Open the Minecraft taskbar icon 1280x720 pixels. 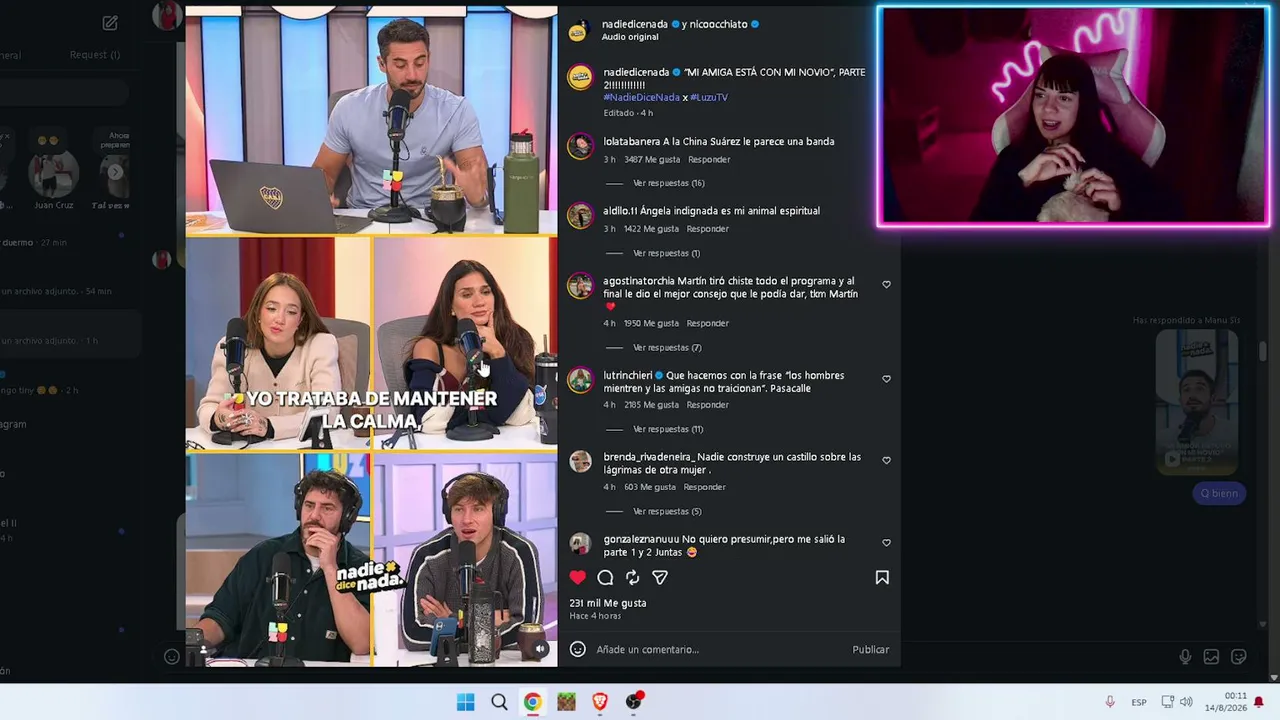tap(566, 702)
